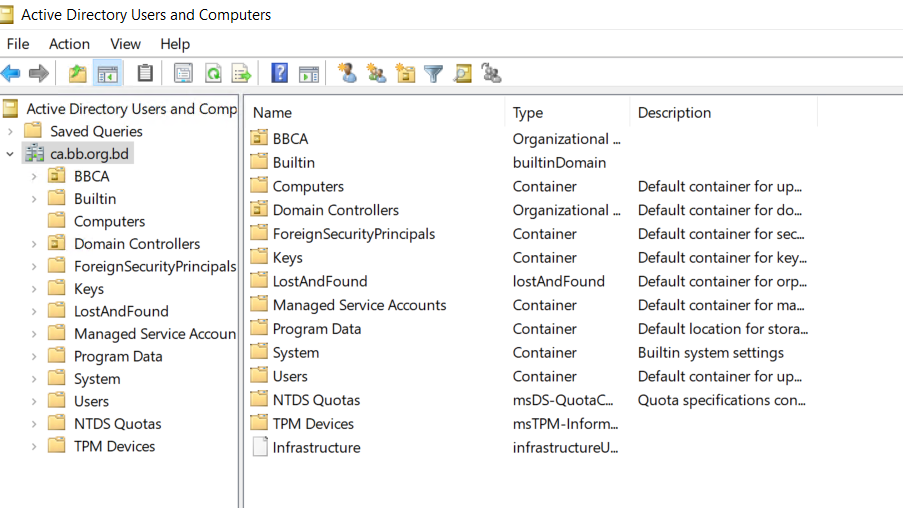Click the Export List toolbar icon
The image size is (903, 508).
coord(241,74)
